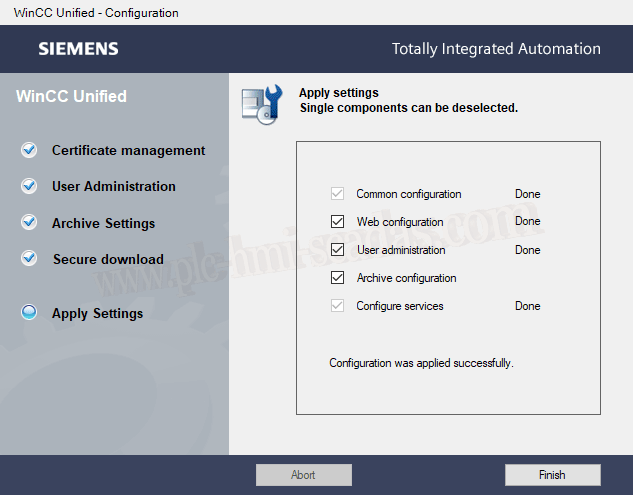The width and height of the screenshot is (633, 495).
Task: Click the disabled Common configuration checkbox
Action: [x=337, y=194]
